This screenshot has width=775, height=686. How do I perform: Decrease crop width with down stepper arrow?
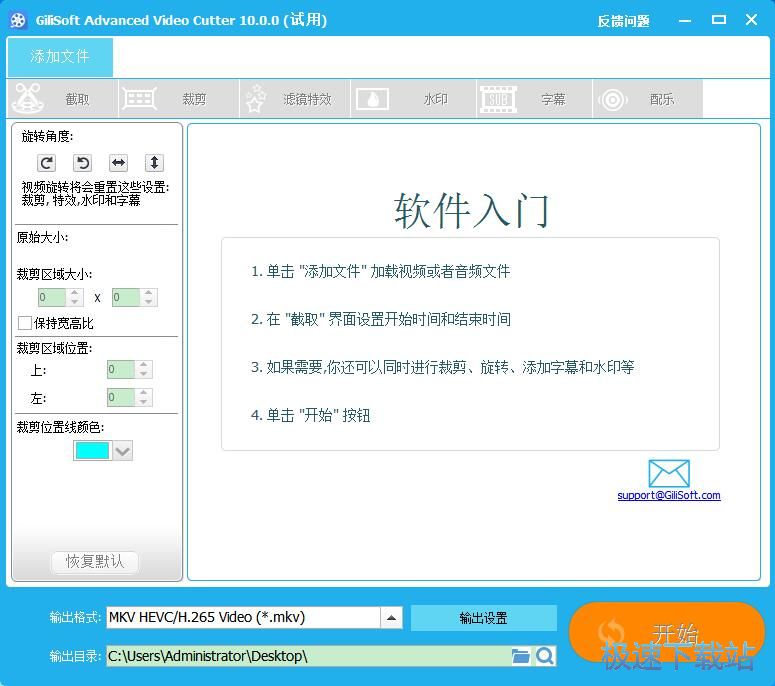[x=75, y=302]
